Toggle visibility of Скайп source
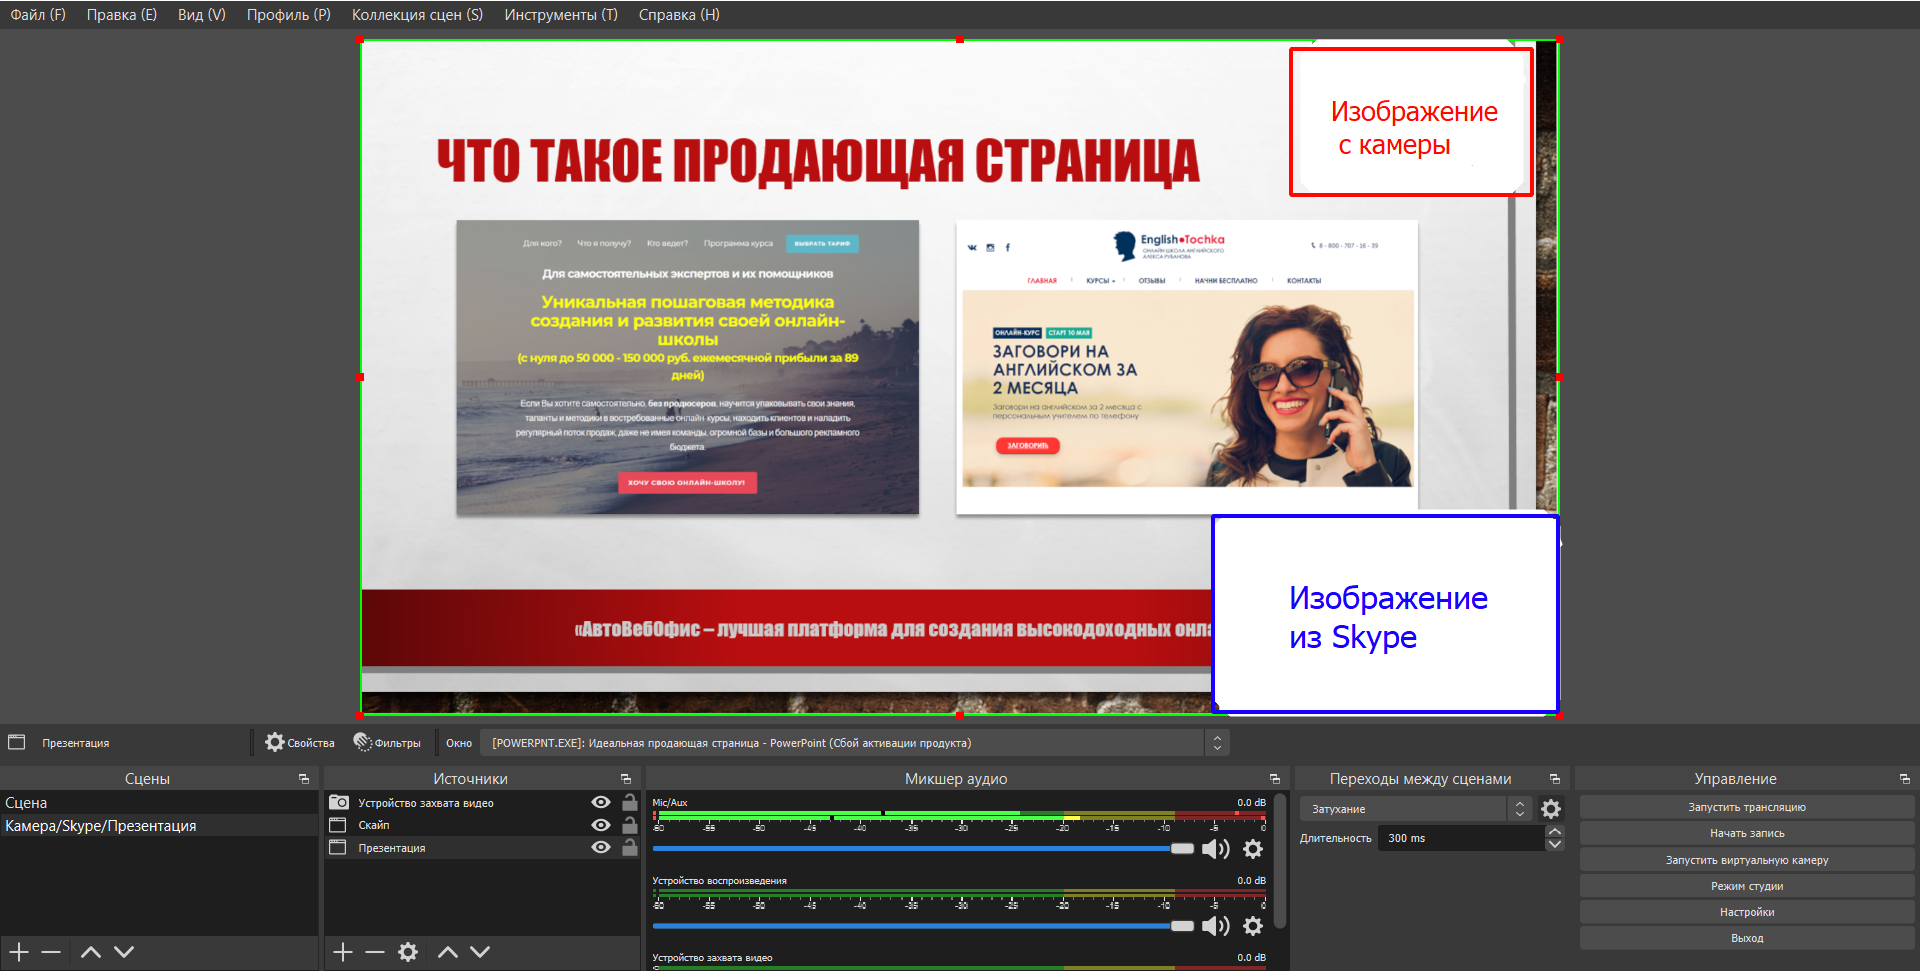Screen dimensions: 1920x971 point(601,825)
